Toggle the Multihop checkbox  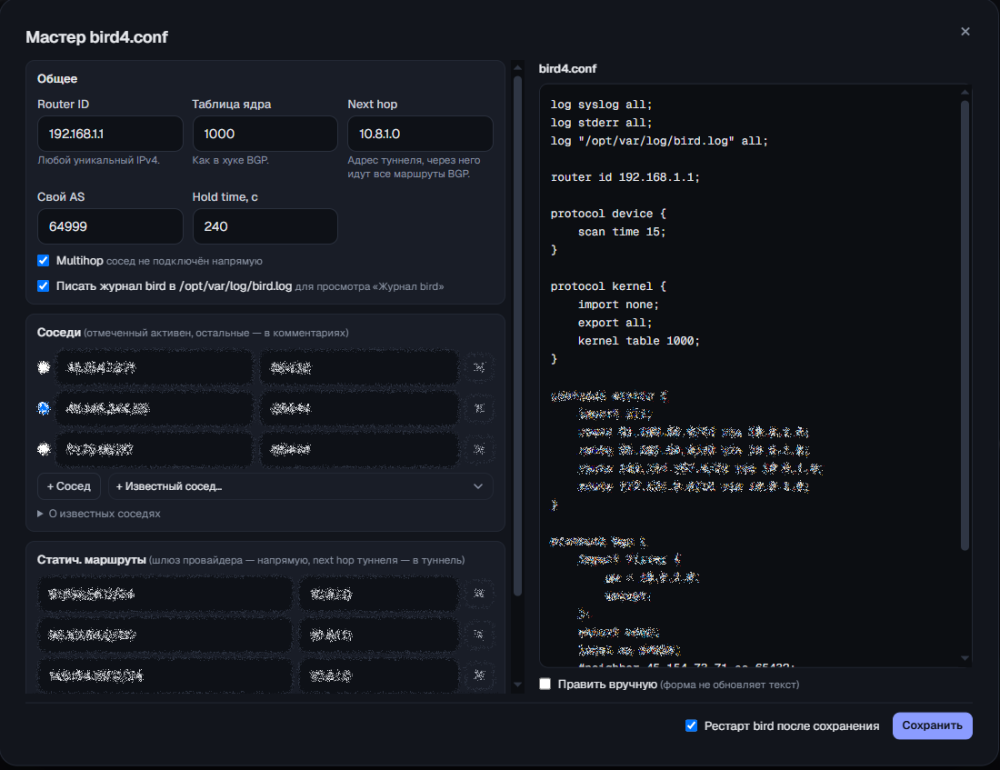click(x=43, y=260)
